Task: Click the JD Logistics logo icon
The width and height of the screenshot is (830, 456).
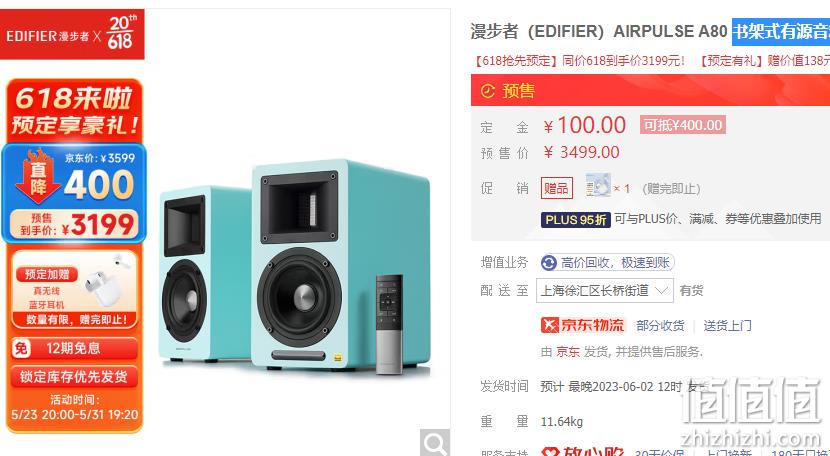Action: click(x=550, y=325)
